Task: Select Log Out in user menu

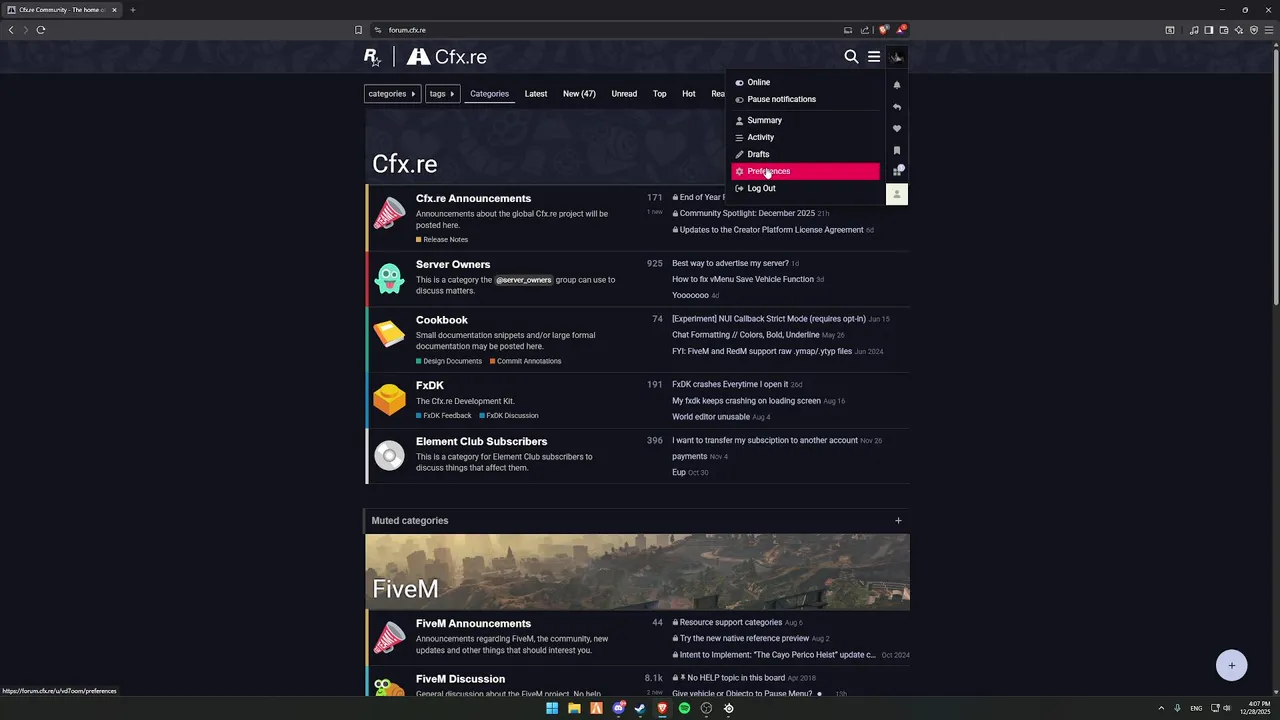Action: (806, 188)
